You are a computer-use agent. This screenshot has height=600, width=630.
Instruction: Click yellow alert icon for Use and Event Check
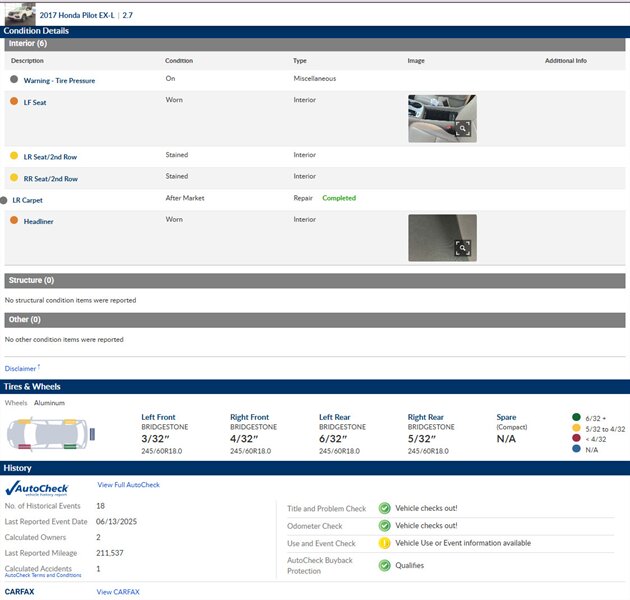tap(385, 543)
